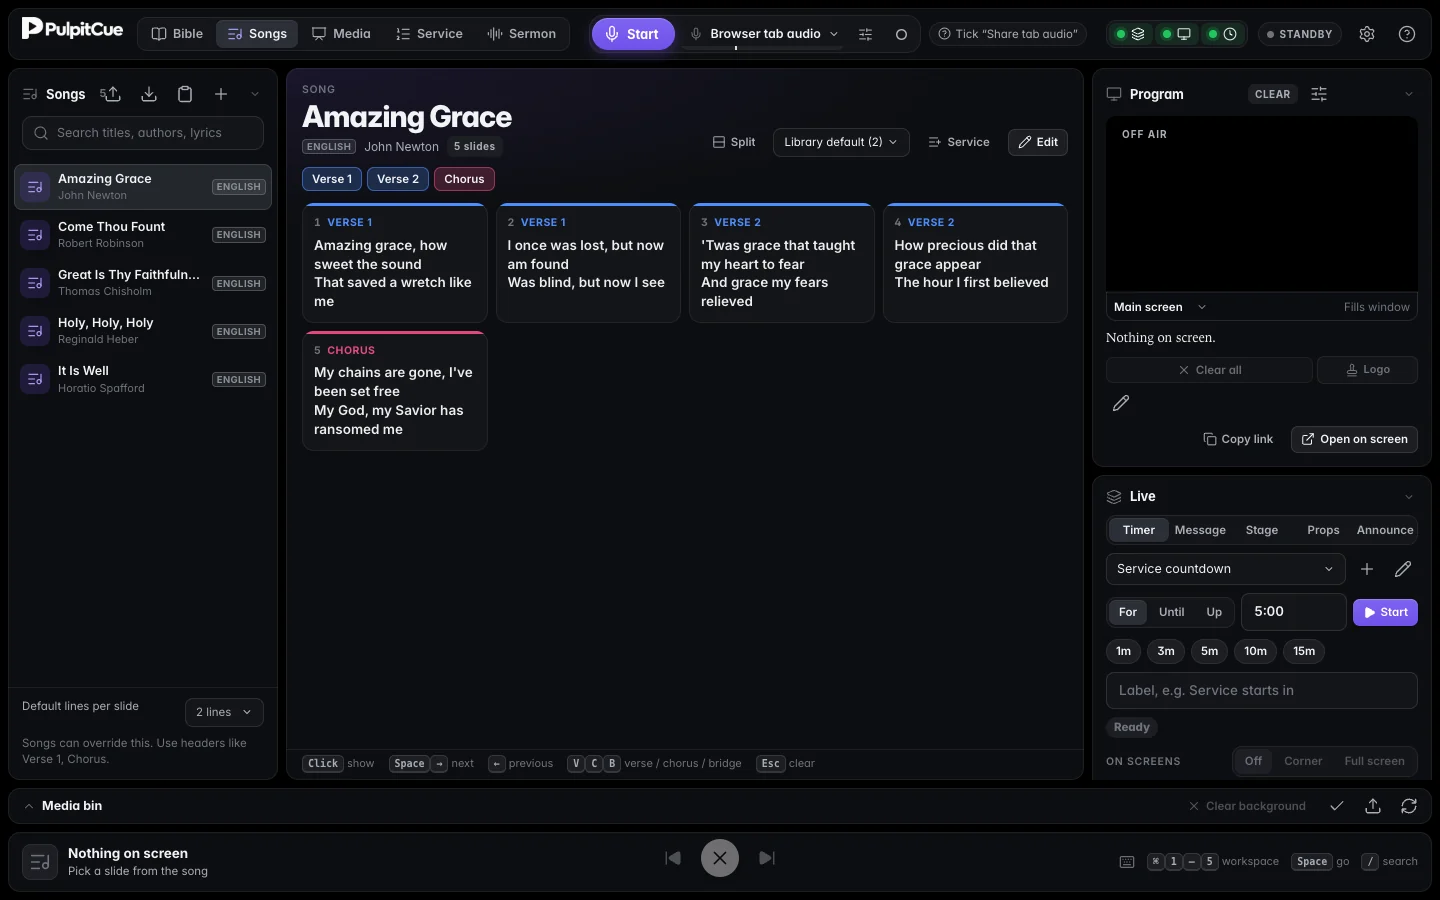Click the purple Start listening button

[633, 34]
